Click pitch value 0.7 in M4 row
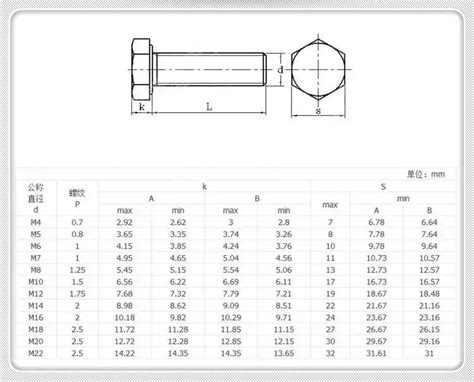Image resolution: width=474 pixels, height=382 pixels. pos(77,222)
